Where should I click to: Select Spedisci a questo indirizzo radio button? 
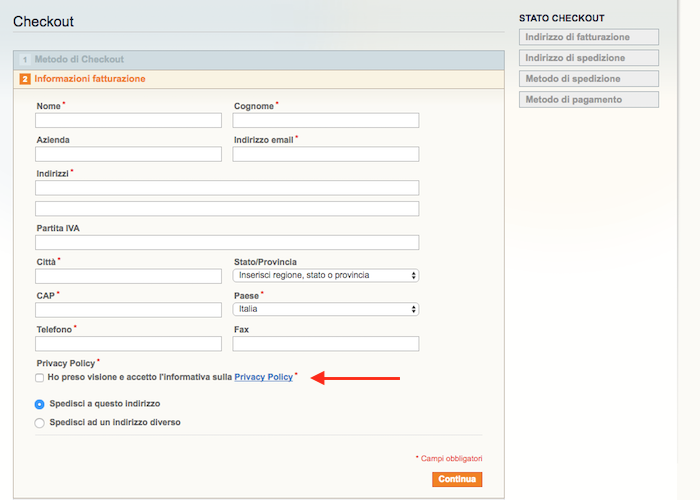(x=40, y=404)
